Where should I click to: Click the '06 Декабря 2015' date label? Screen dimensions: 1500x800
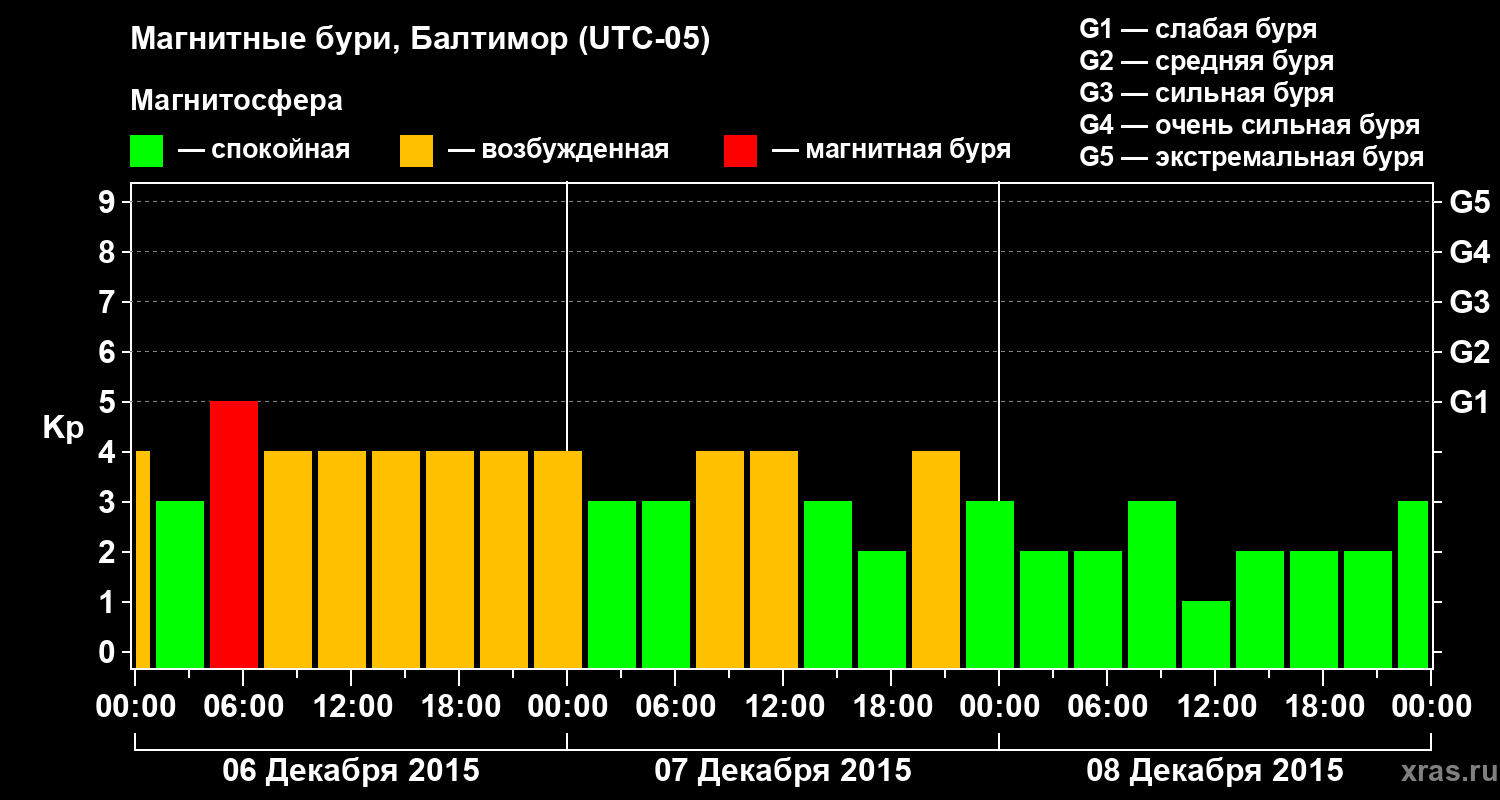[351, 771]
